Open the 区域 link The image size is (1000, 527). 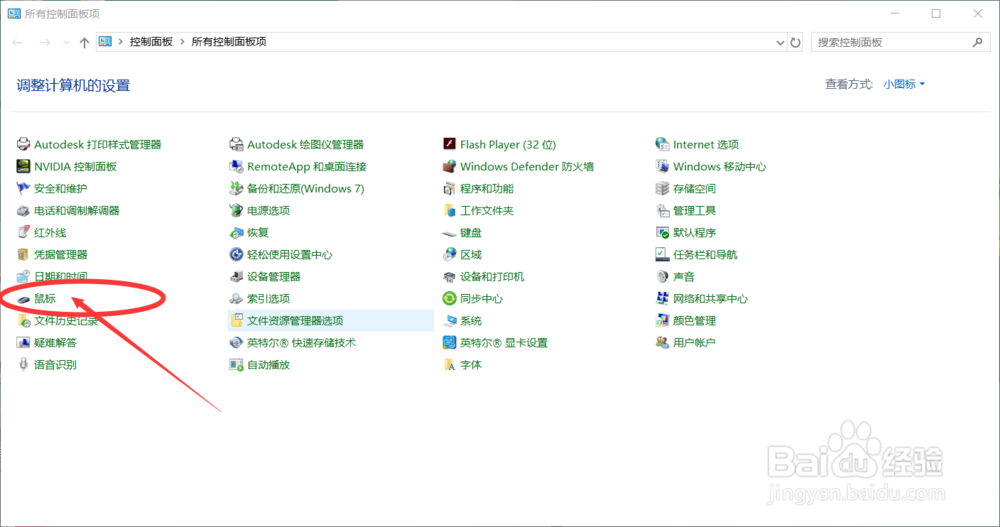point(471,255)
